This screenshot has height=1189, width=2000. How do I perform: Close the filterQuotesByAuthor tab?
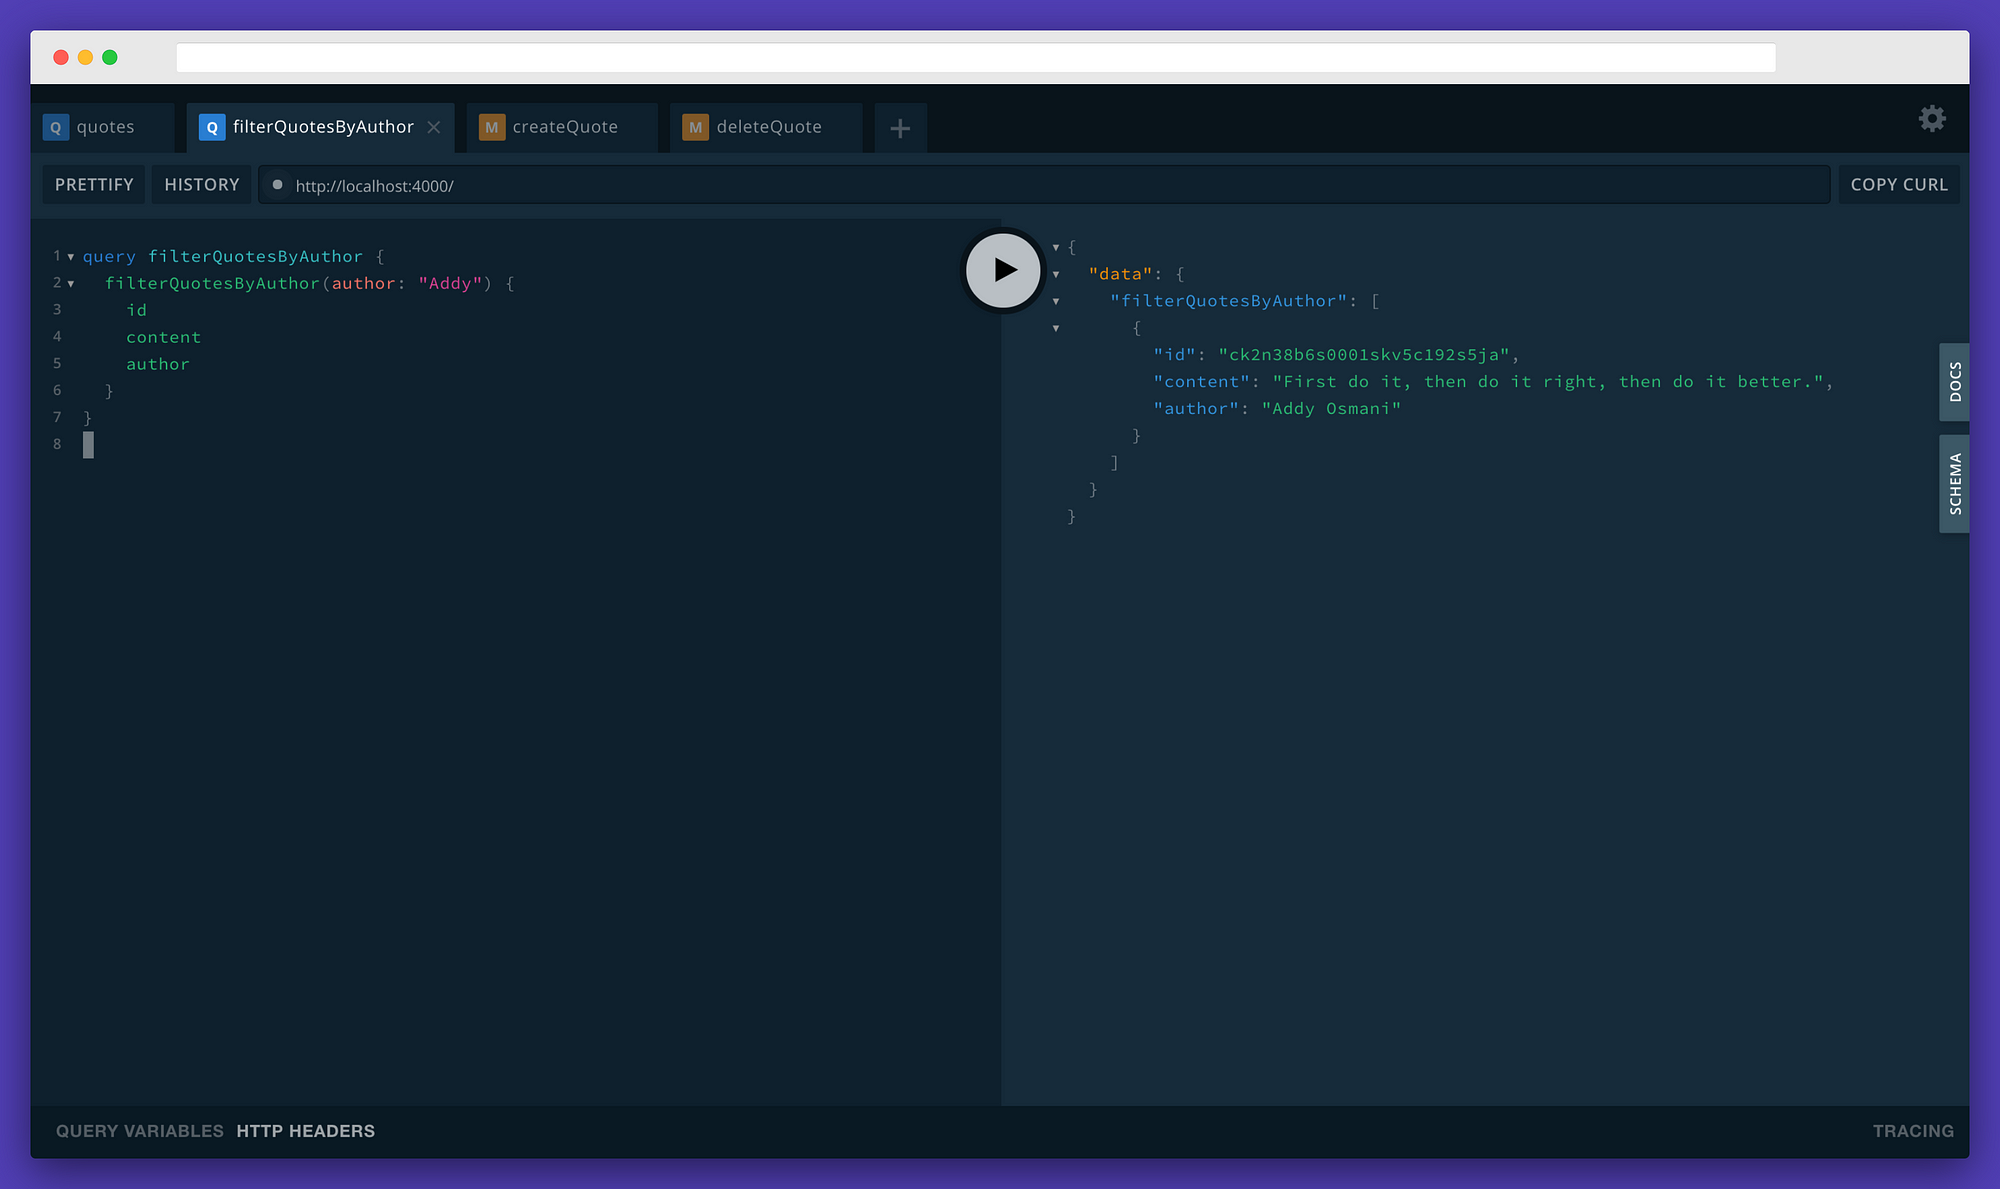click(x=434, y=127)
